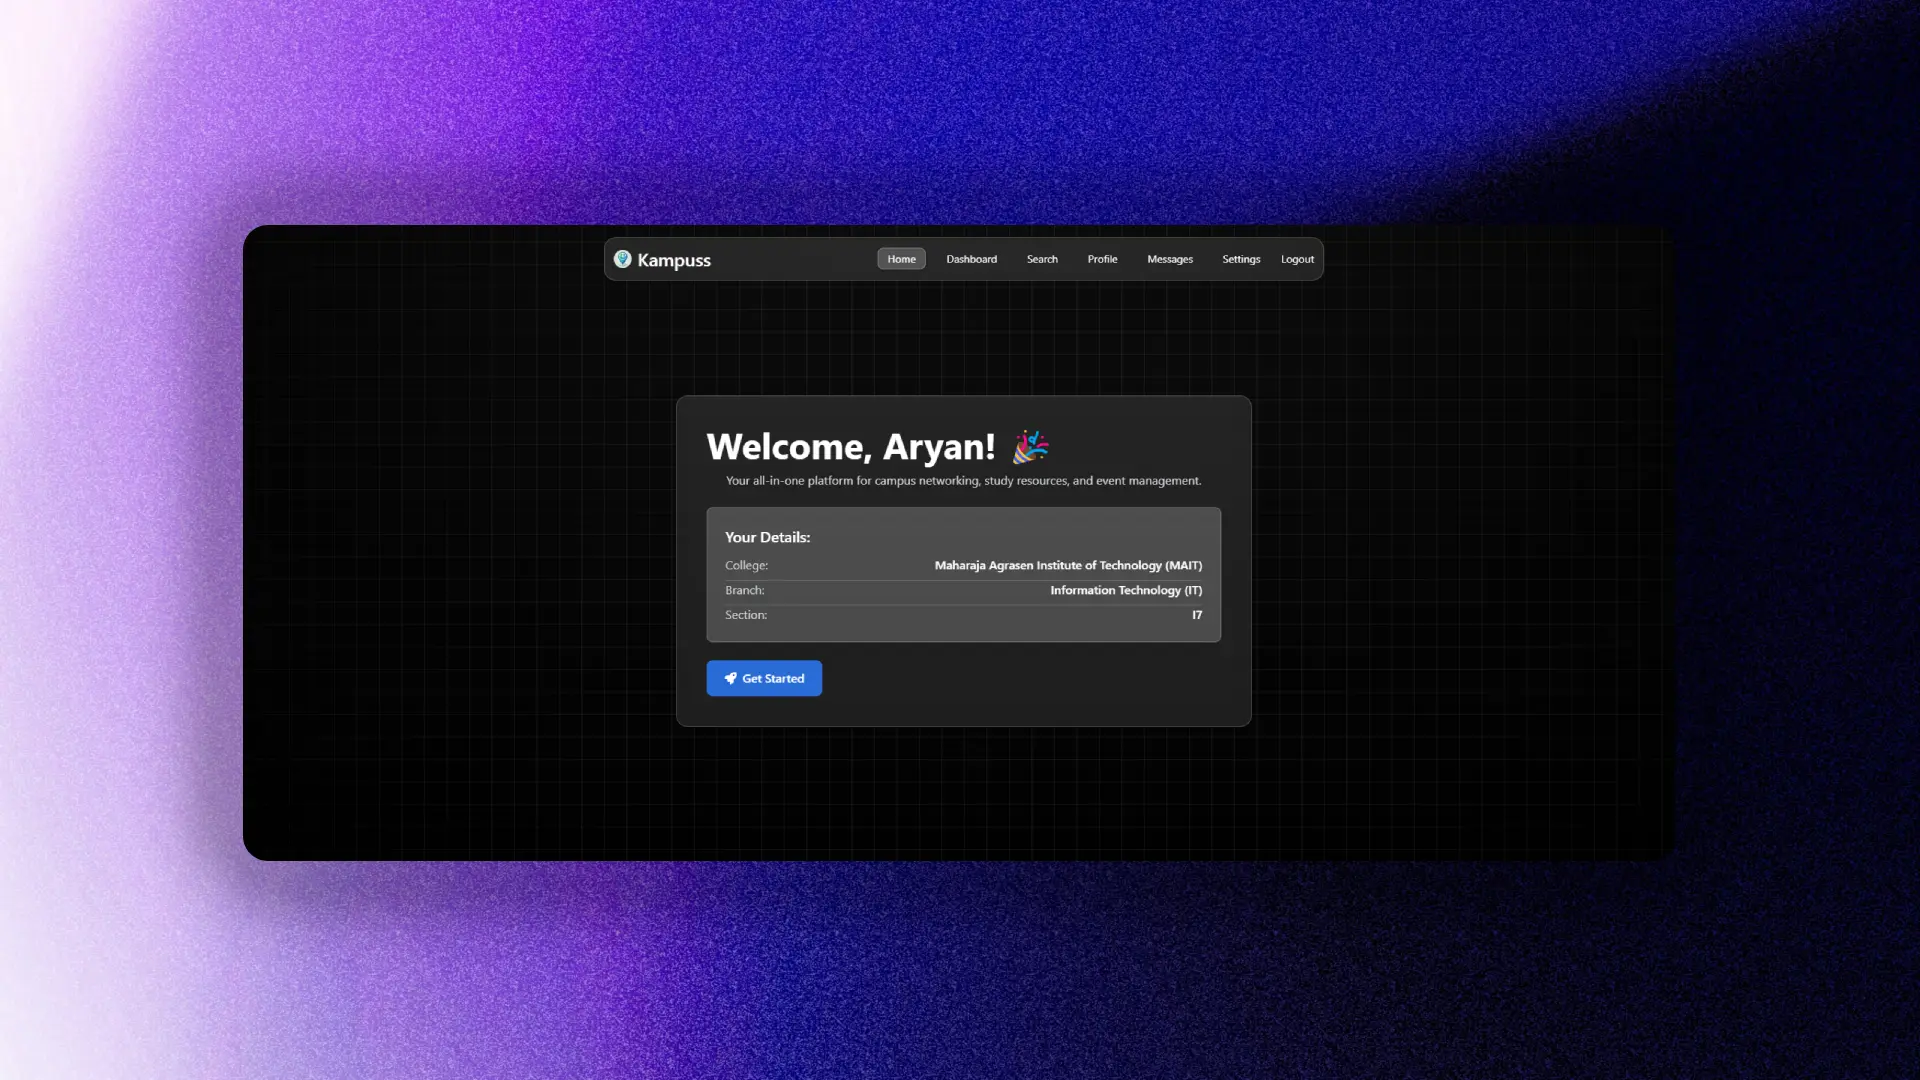Click the Kampuss brand name
The height and width of the screenshot is (1080, 1920).
(x=674, y=260)
